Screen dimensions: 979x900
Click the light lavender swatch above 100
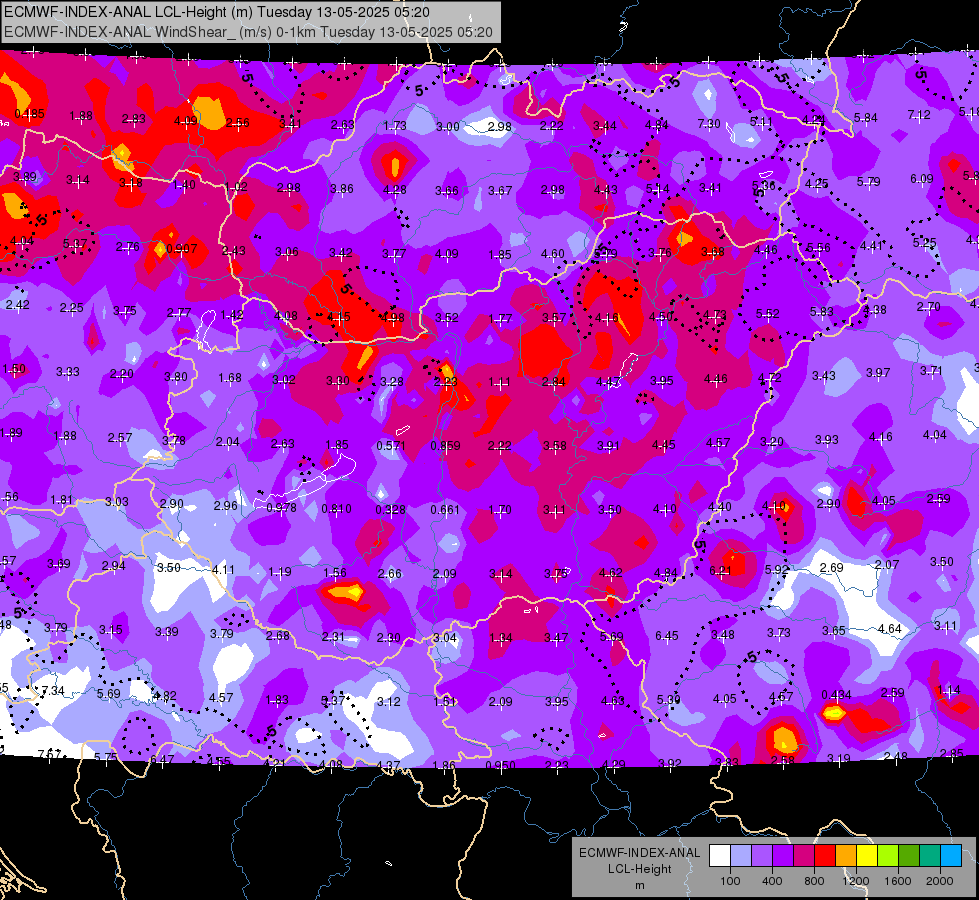pos(741,855)
